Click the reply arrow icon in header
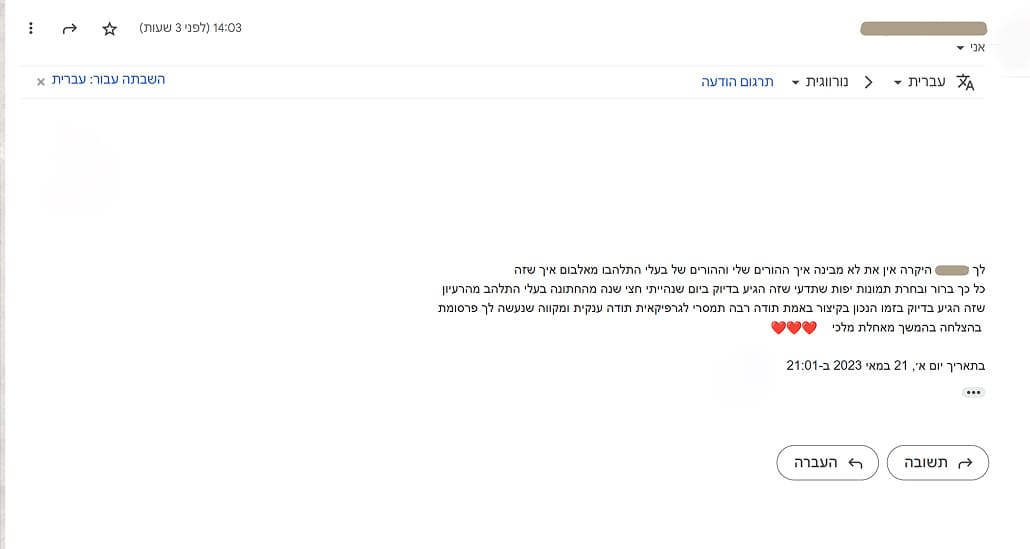This screenshot has height=549, width=1030. (70, 28)
